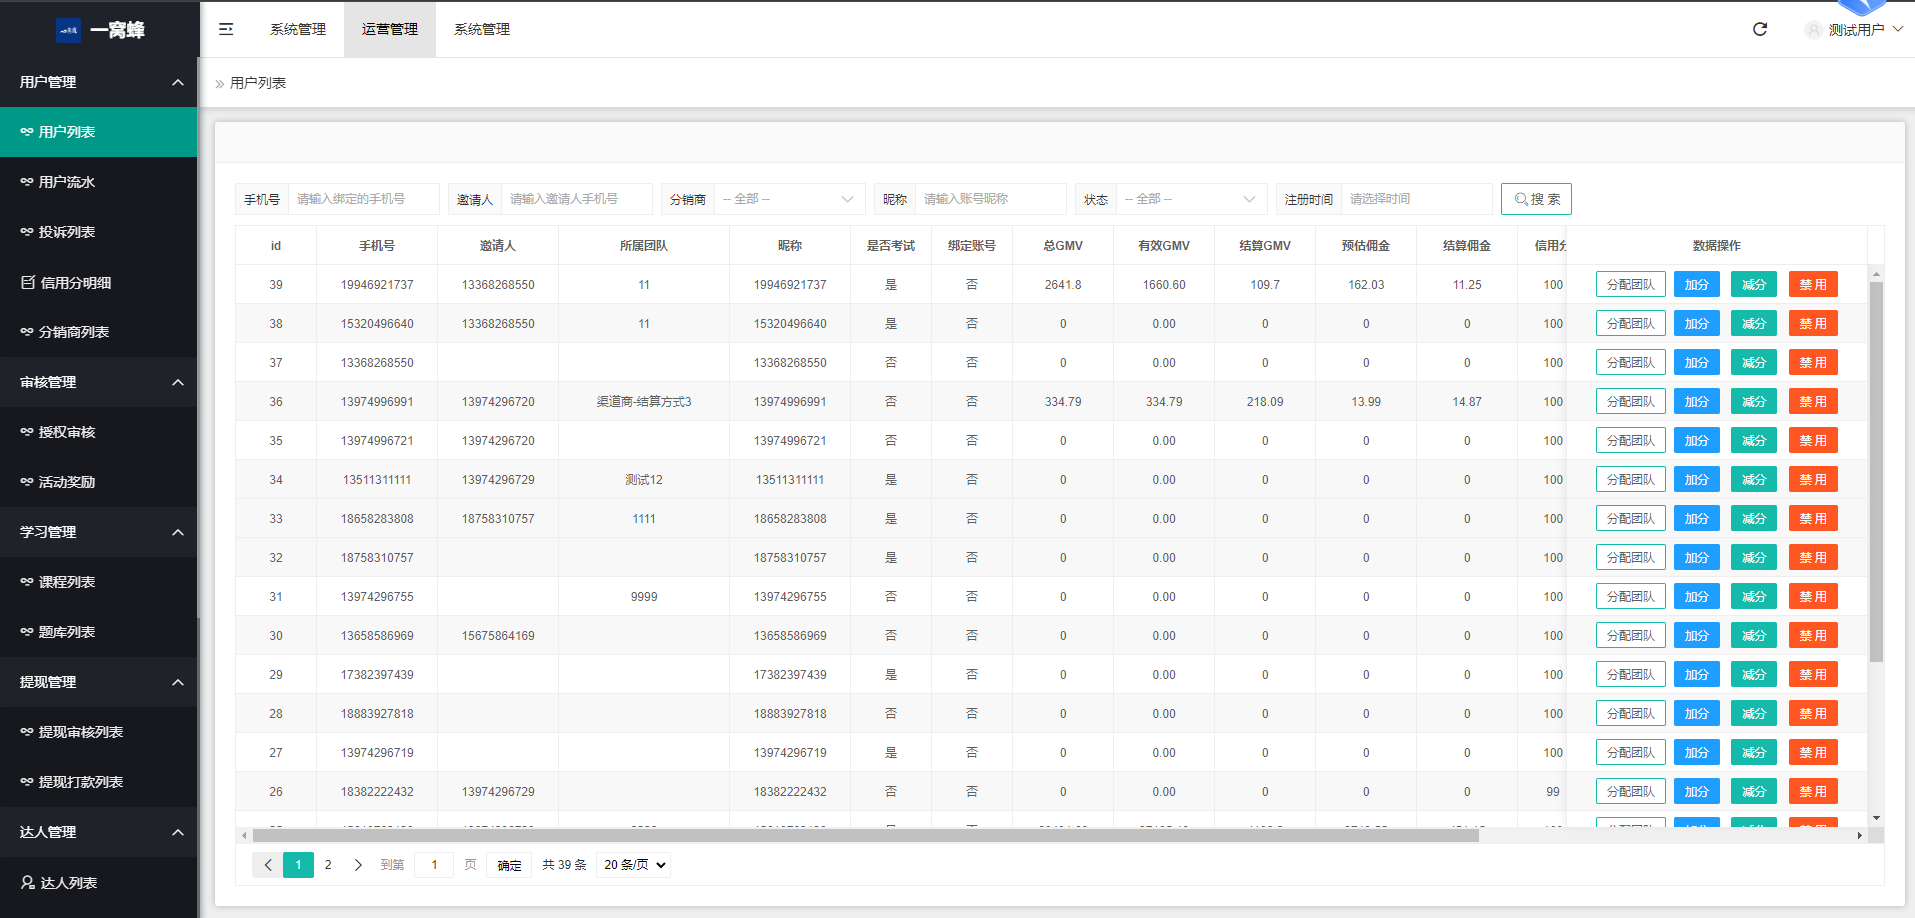Click the icon beside 活动奖励
The height and width of the screenshot is (918, 1915).
click(27, 482)
